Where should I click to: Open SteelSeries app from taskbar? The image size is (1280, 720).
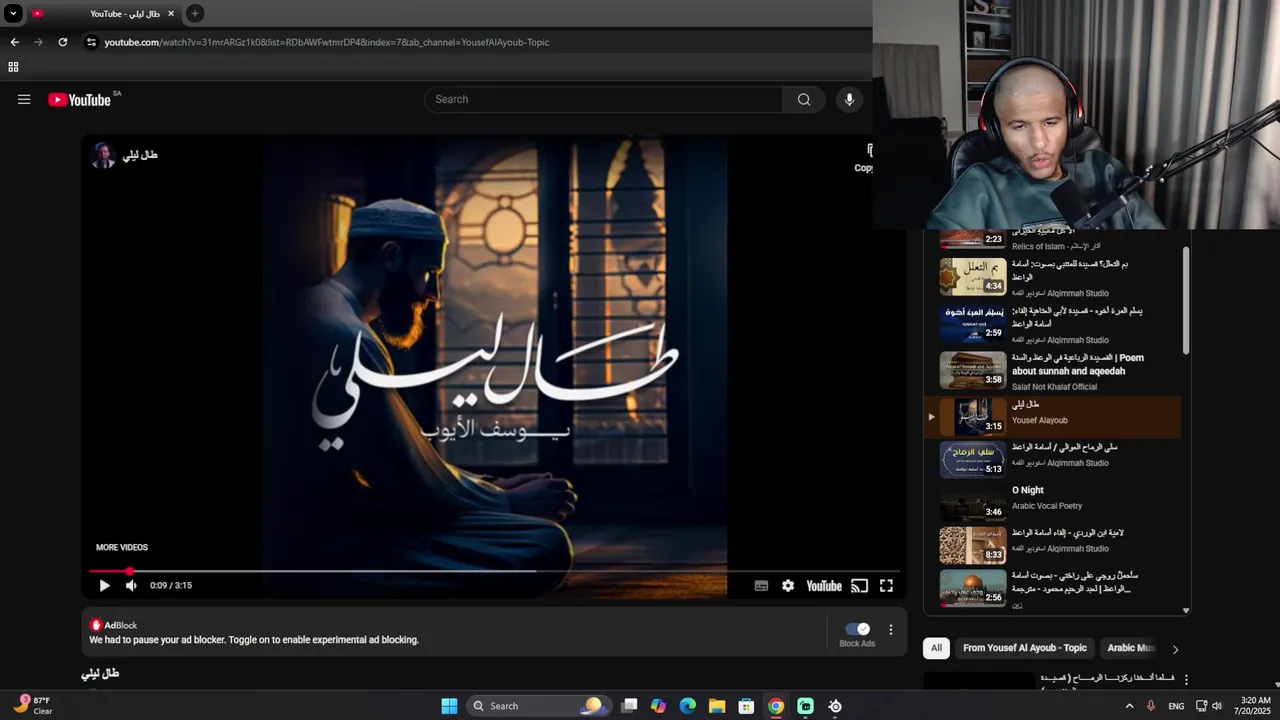pos(835,706)
